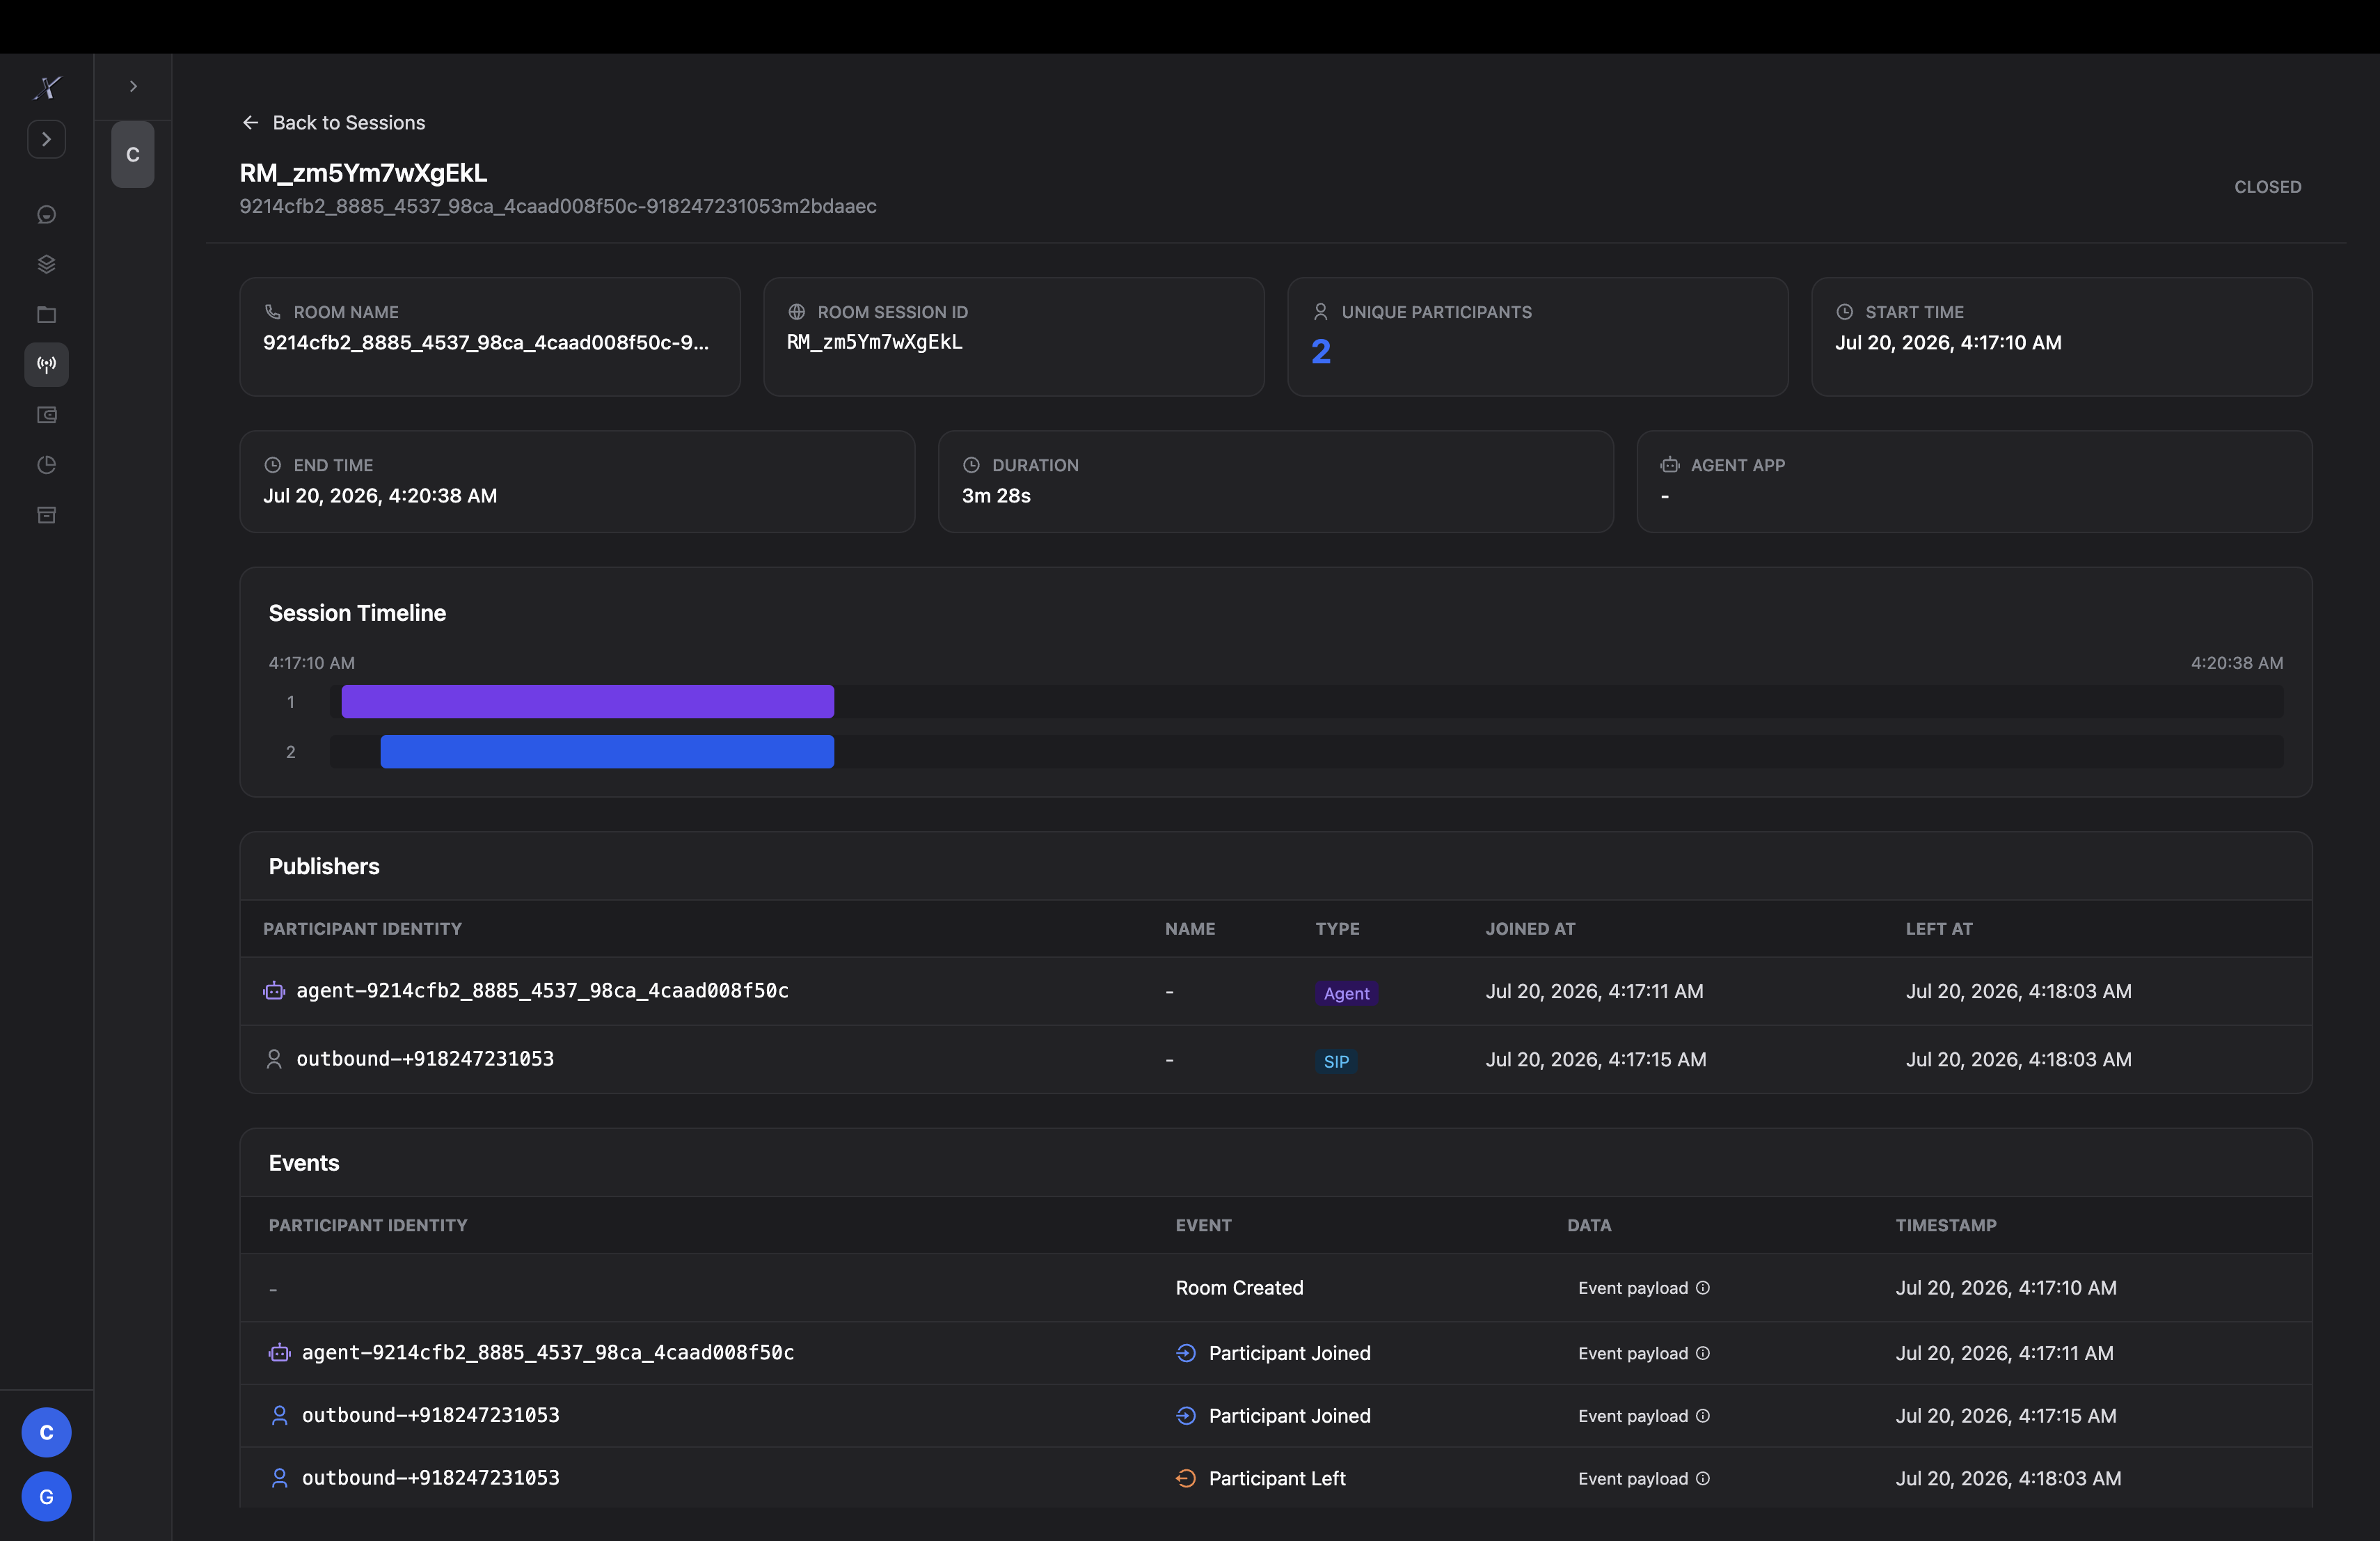Click the TIMESTAMP column header in Events
Viewport: 2380px width, 1541px height.
pyautogui.click(x=1945, y=1225)
